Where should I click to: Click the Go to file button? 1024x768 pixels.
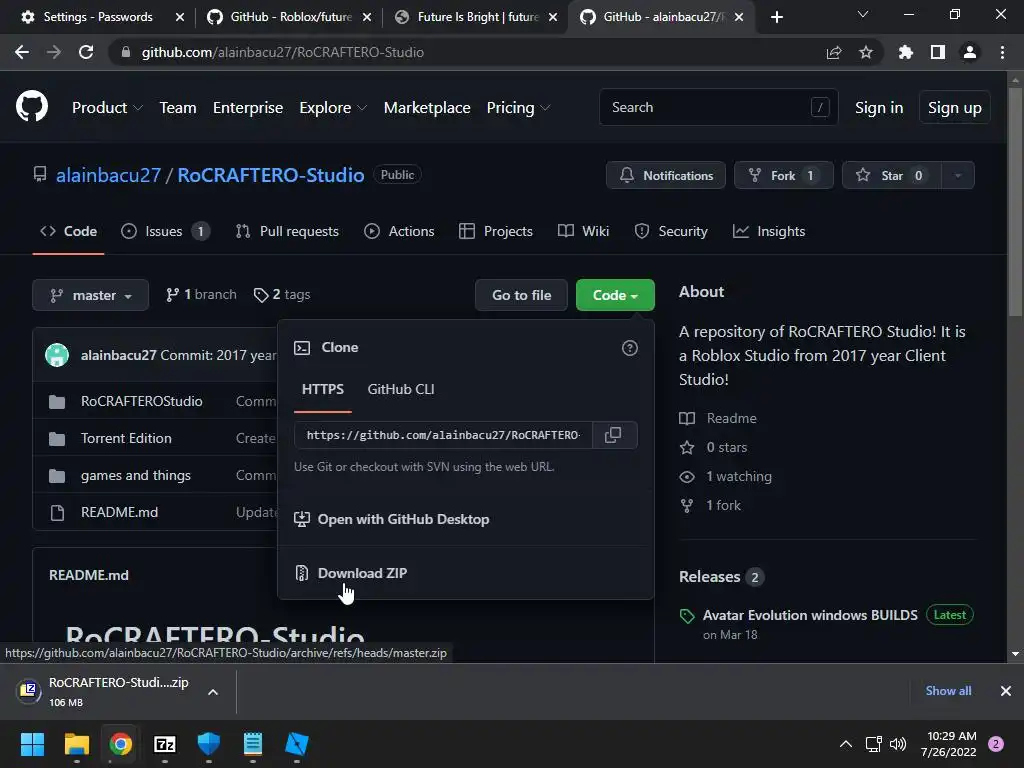point(521,295)
